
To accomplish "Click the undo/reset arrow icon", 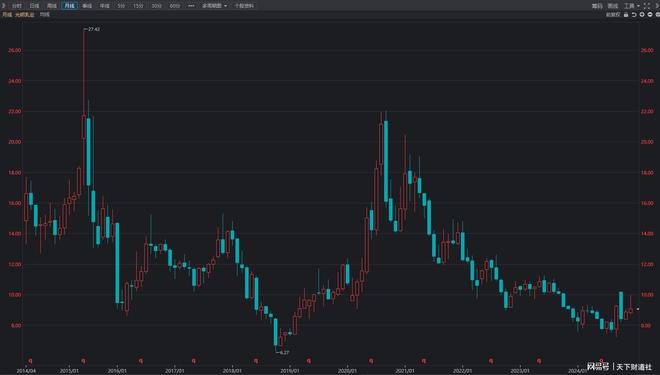I will [x=634, y=14].
